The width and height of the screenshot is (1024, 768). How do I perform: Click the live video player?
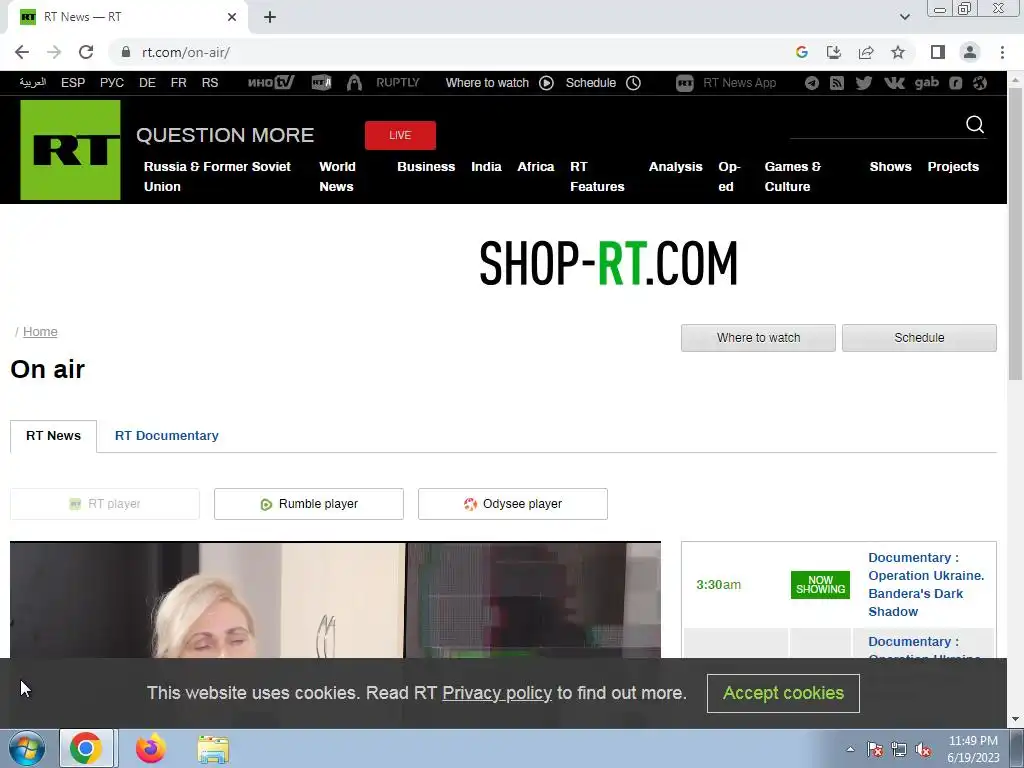[x=335, y=600]
